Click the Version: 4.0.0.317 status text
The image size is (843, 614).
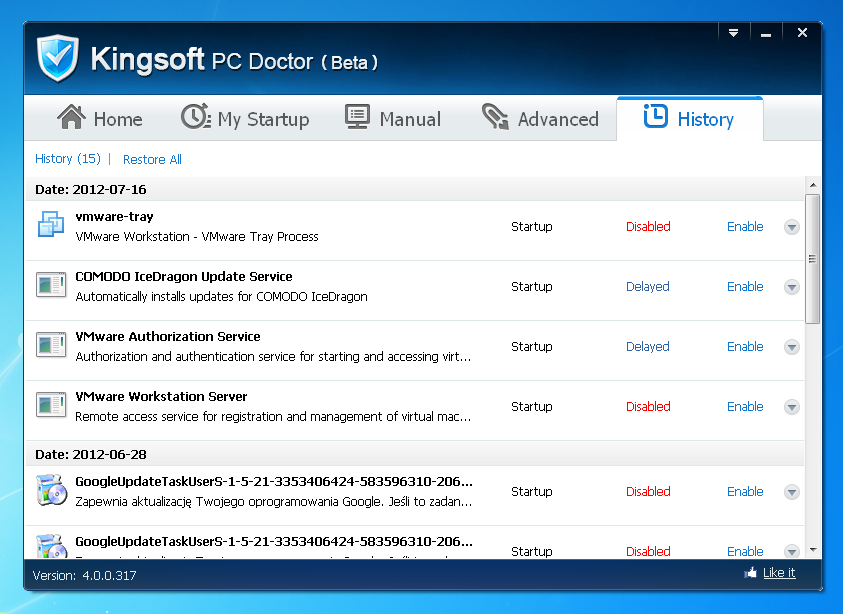[x=84, y=576]
